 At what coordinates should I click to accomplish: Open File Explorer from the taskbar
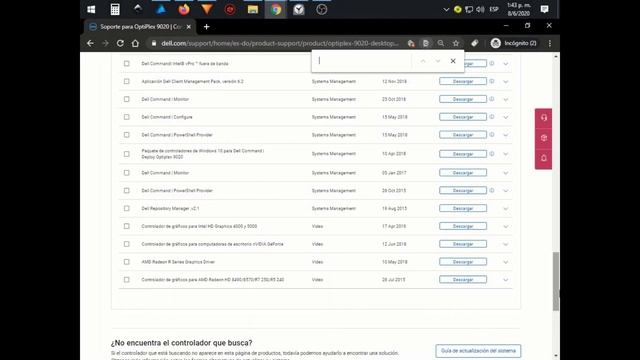coord(253,9)
